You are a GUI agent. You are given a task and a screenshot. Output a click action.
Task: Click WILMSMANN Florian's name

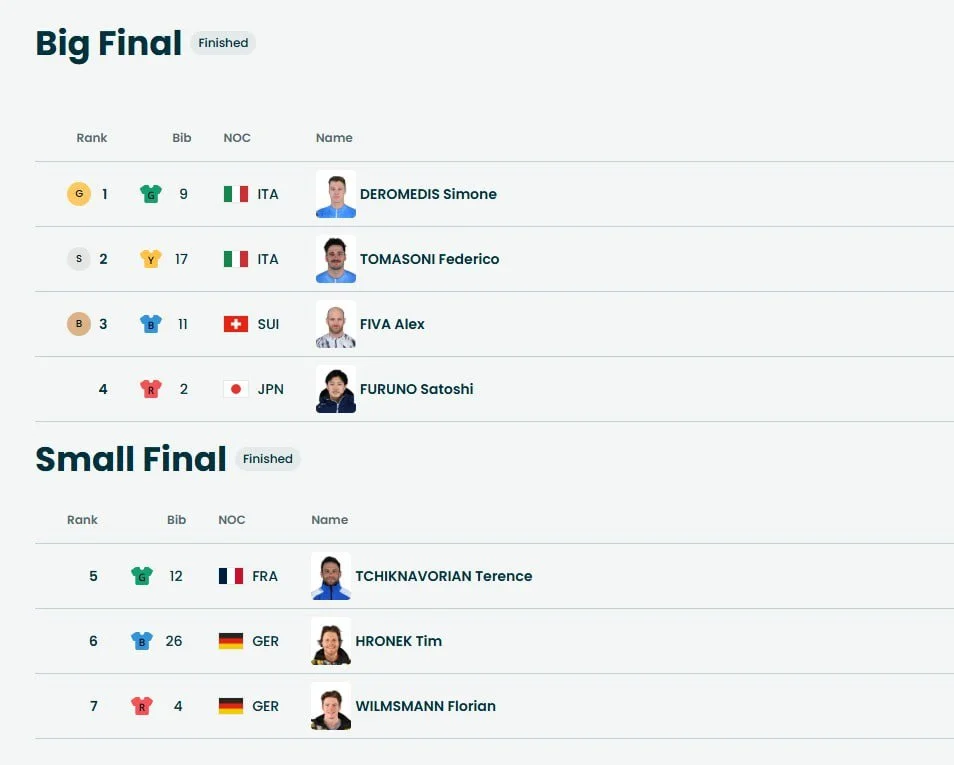click(x=425, y=706)
